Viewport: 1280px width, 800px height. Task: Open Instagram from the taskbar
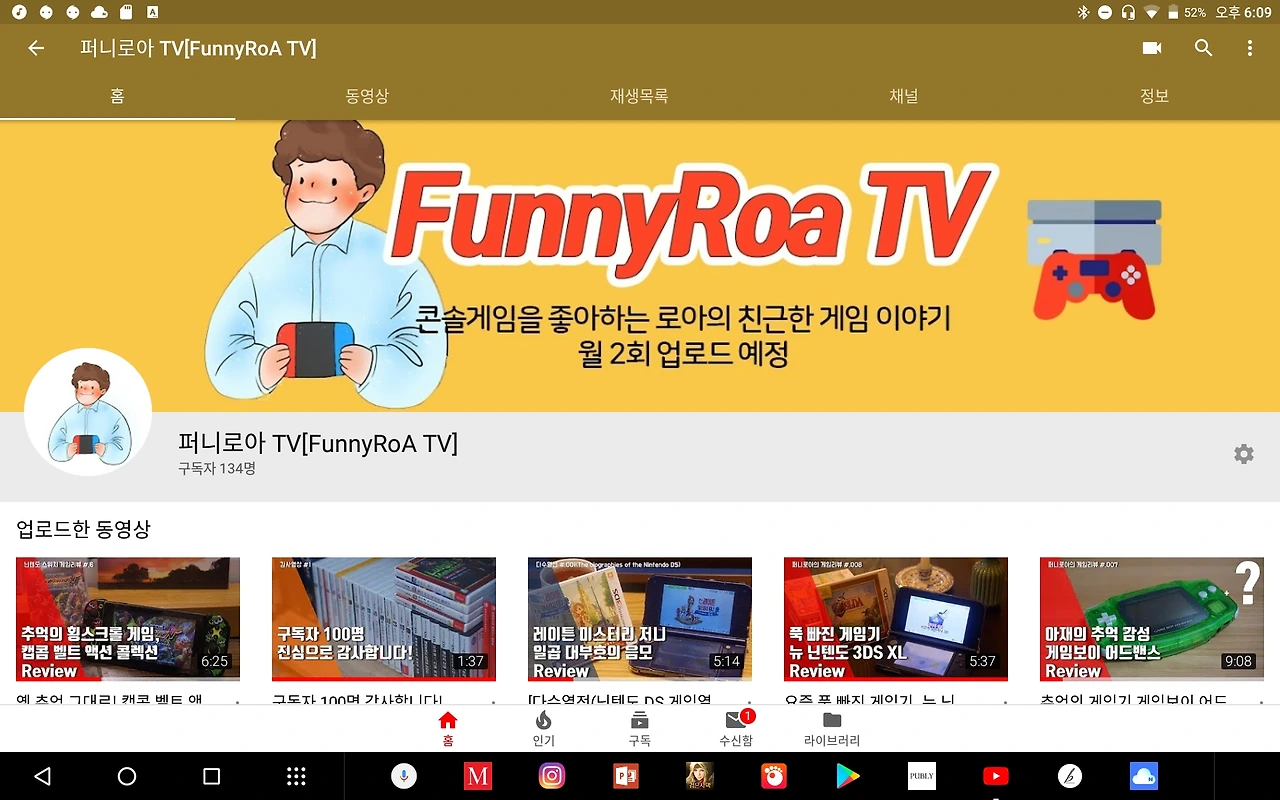pyautogui.click(x=551, y=775)
